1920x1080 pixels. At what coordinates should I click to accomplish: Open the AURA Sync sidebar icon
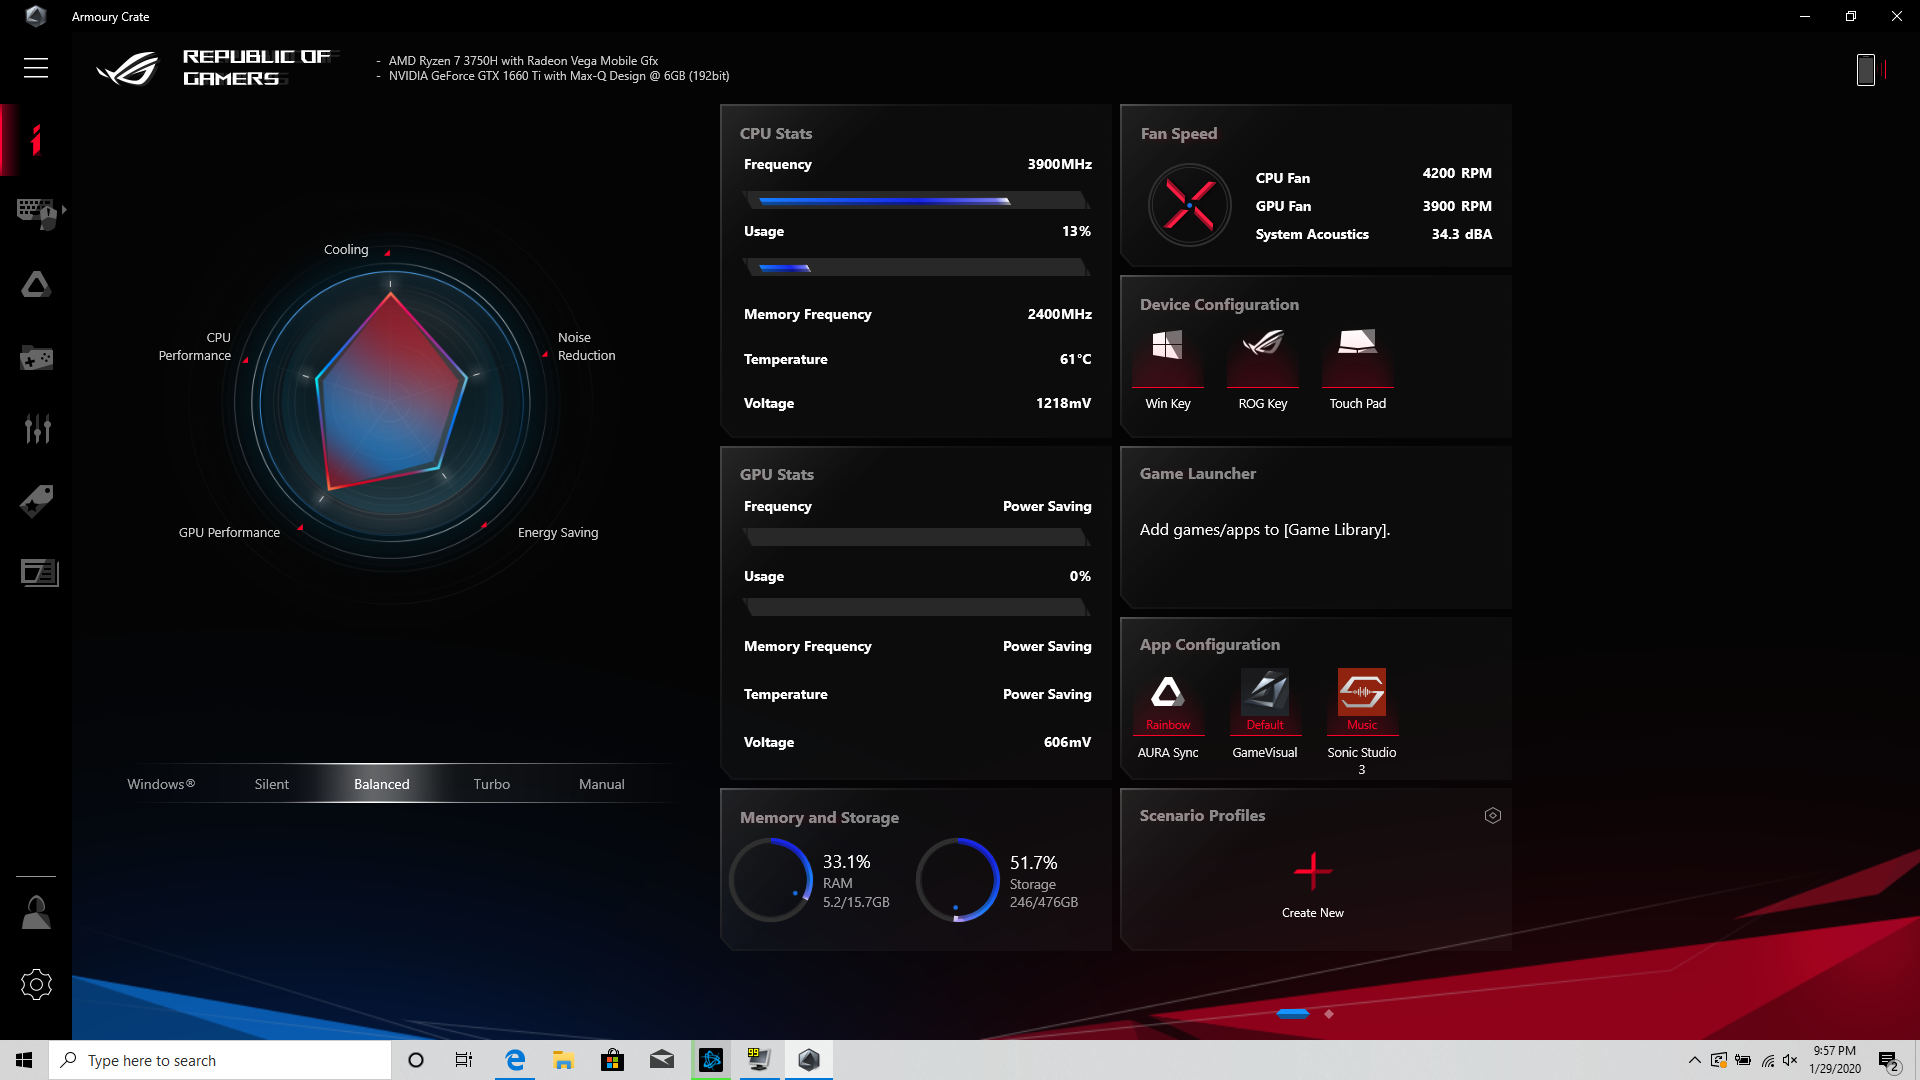point(36,285)
